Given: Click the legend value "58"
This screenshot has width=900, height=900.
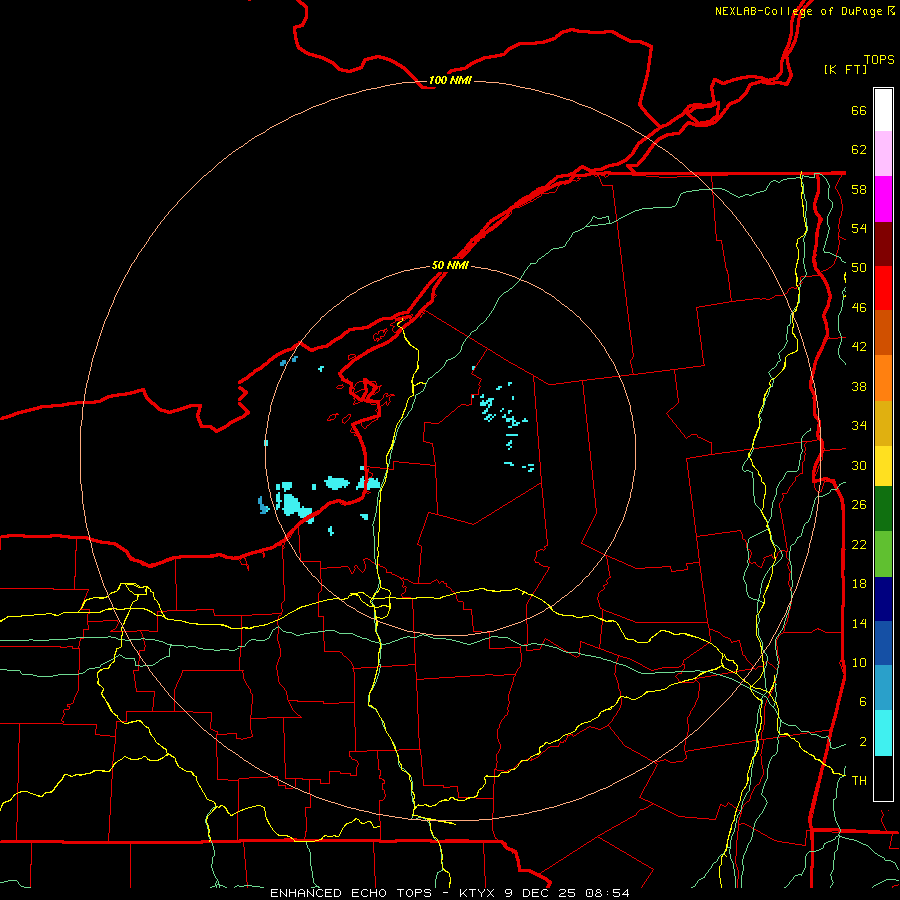Looking at the screenshot, I should click(859, 189).
